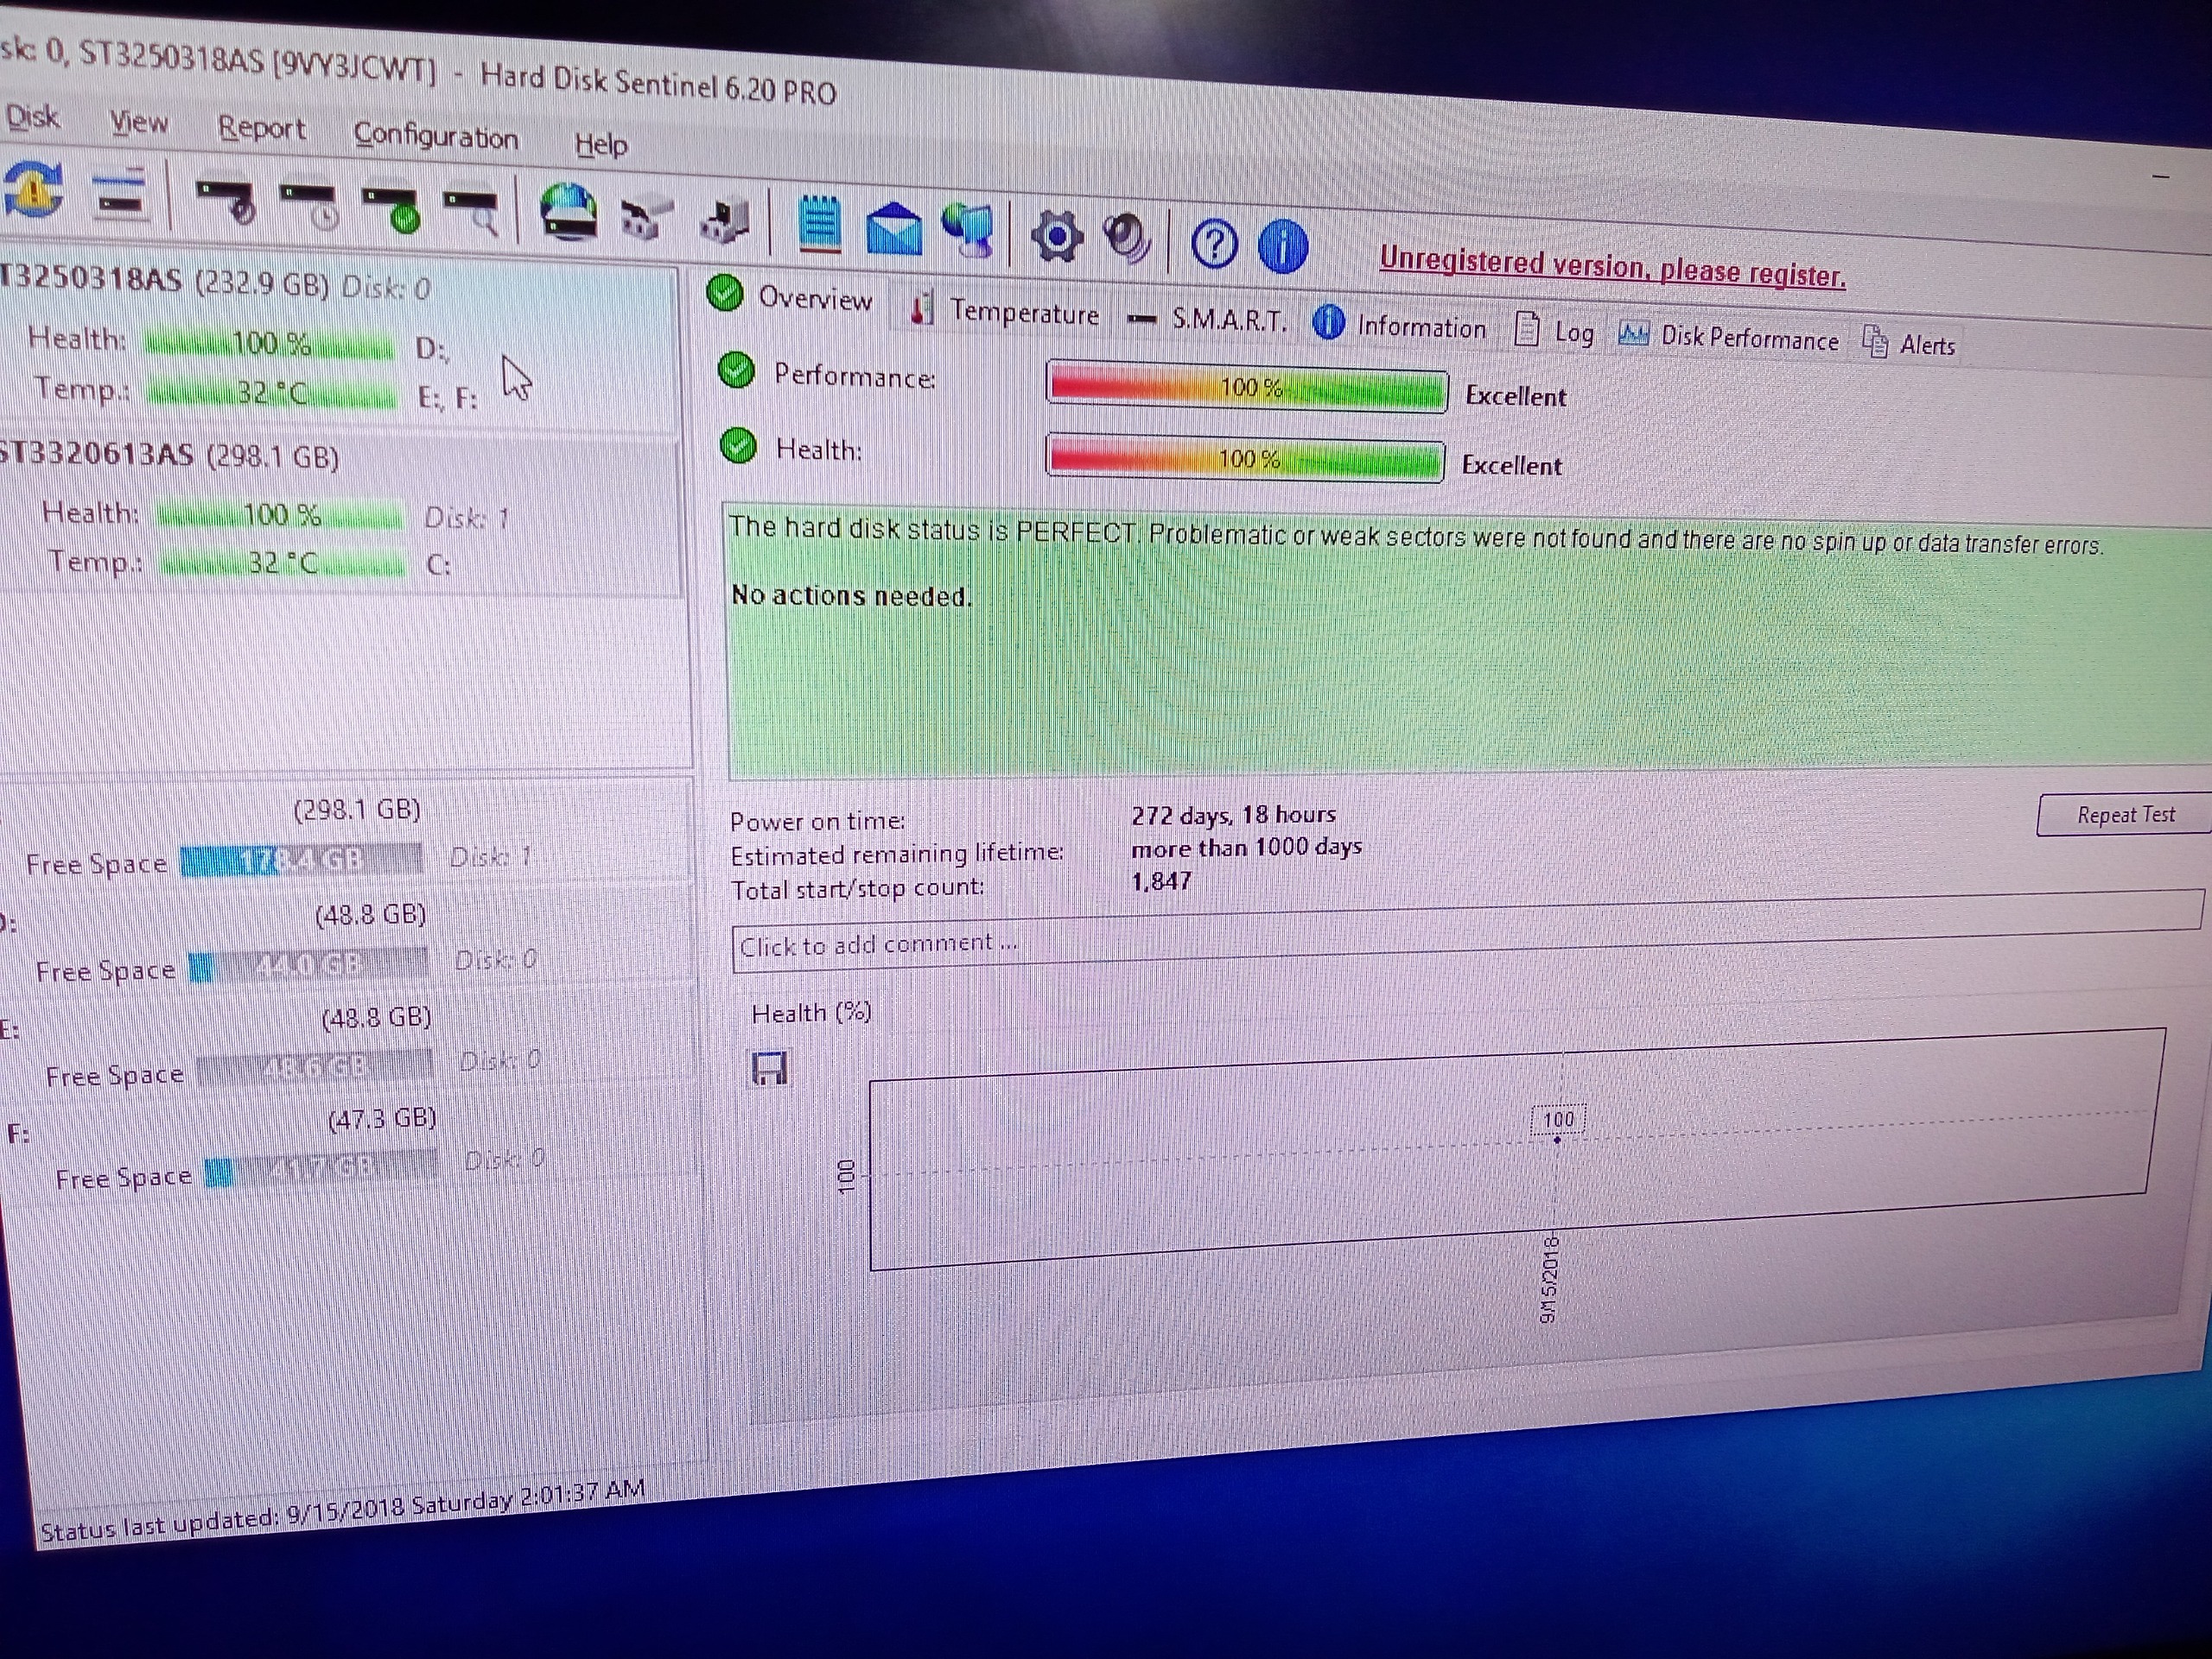
Task: Click the surface test green disk icon
Action: (391, 209)
